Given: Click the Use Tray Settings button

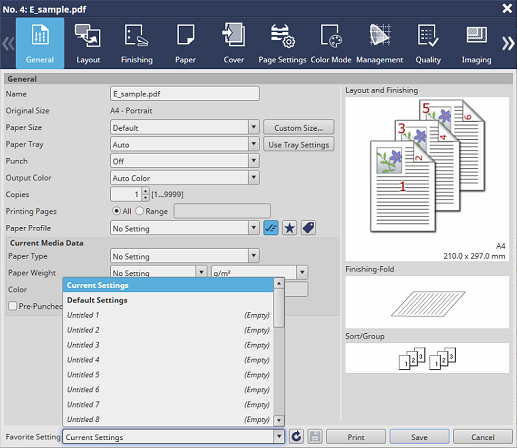Looking at the screenshot, I should click(x=299, y=144).
